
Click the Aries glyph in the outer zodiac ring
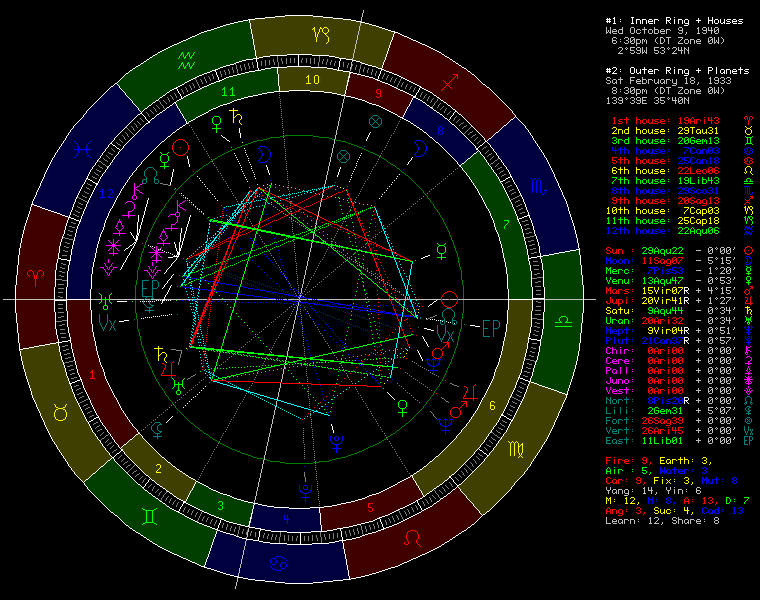click(35, 278)
